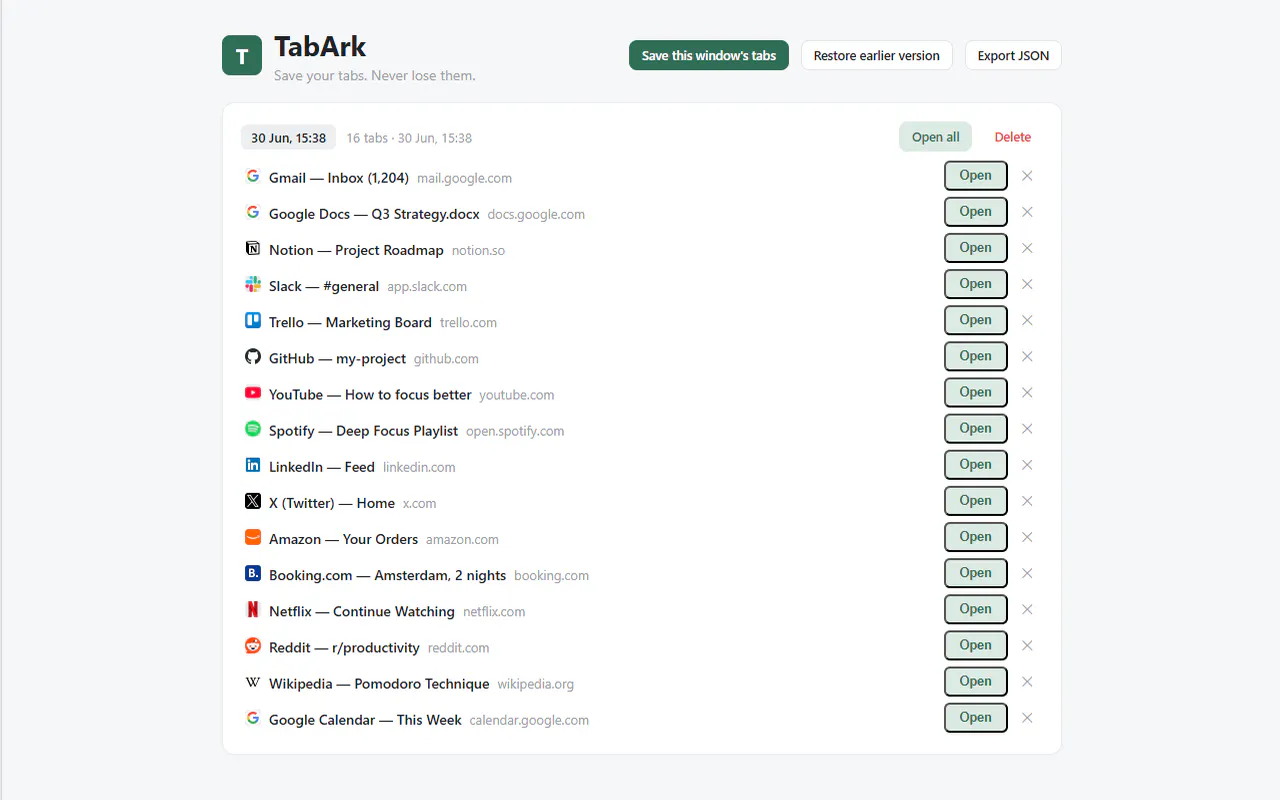The width and height of the screenshot is (1280, 800).
Task: Remove the Slack tab with its X
Action: (x=1027, y=284)
